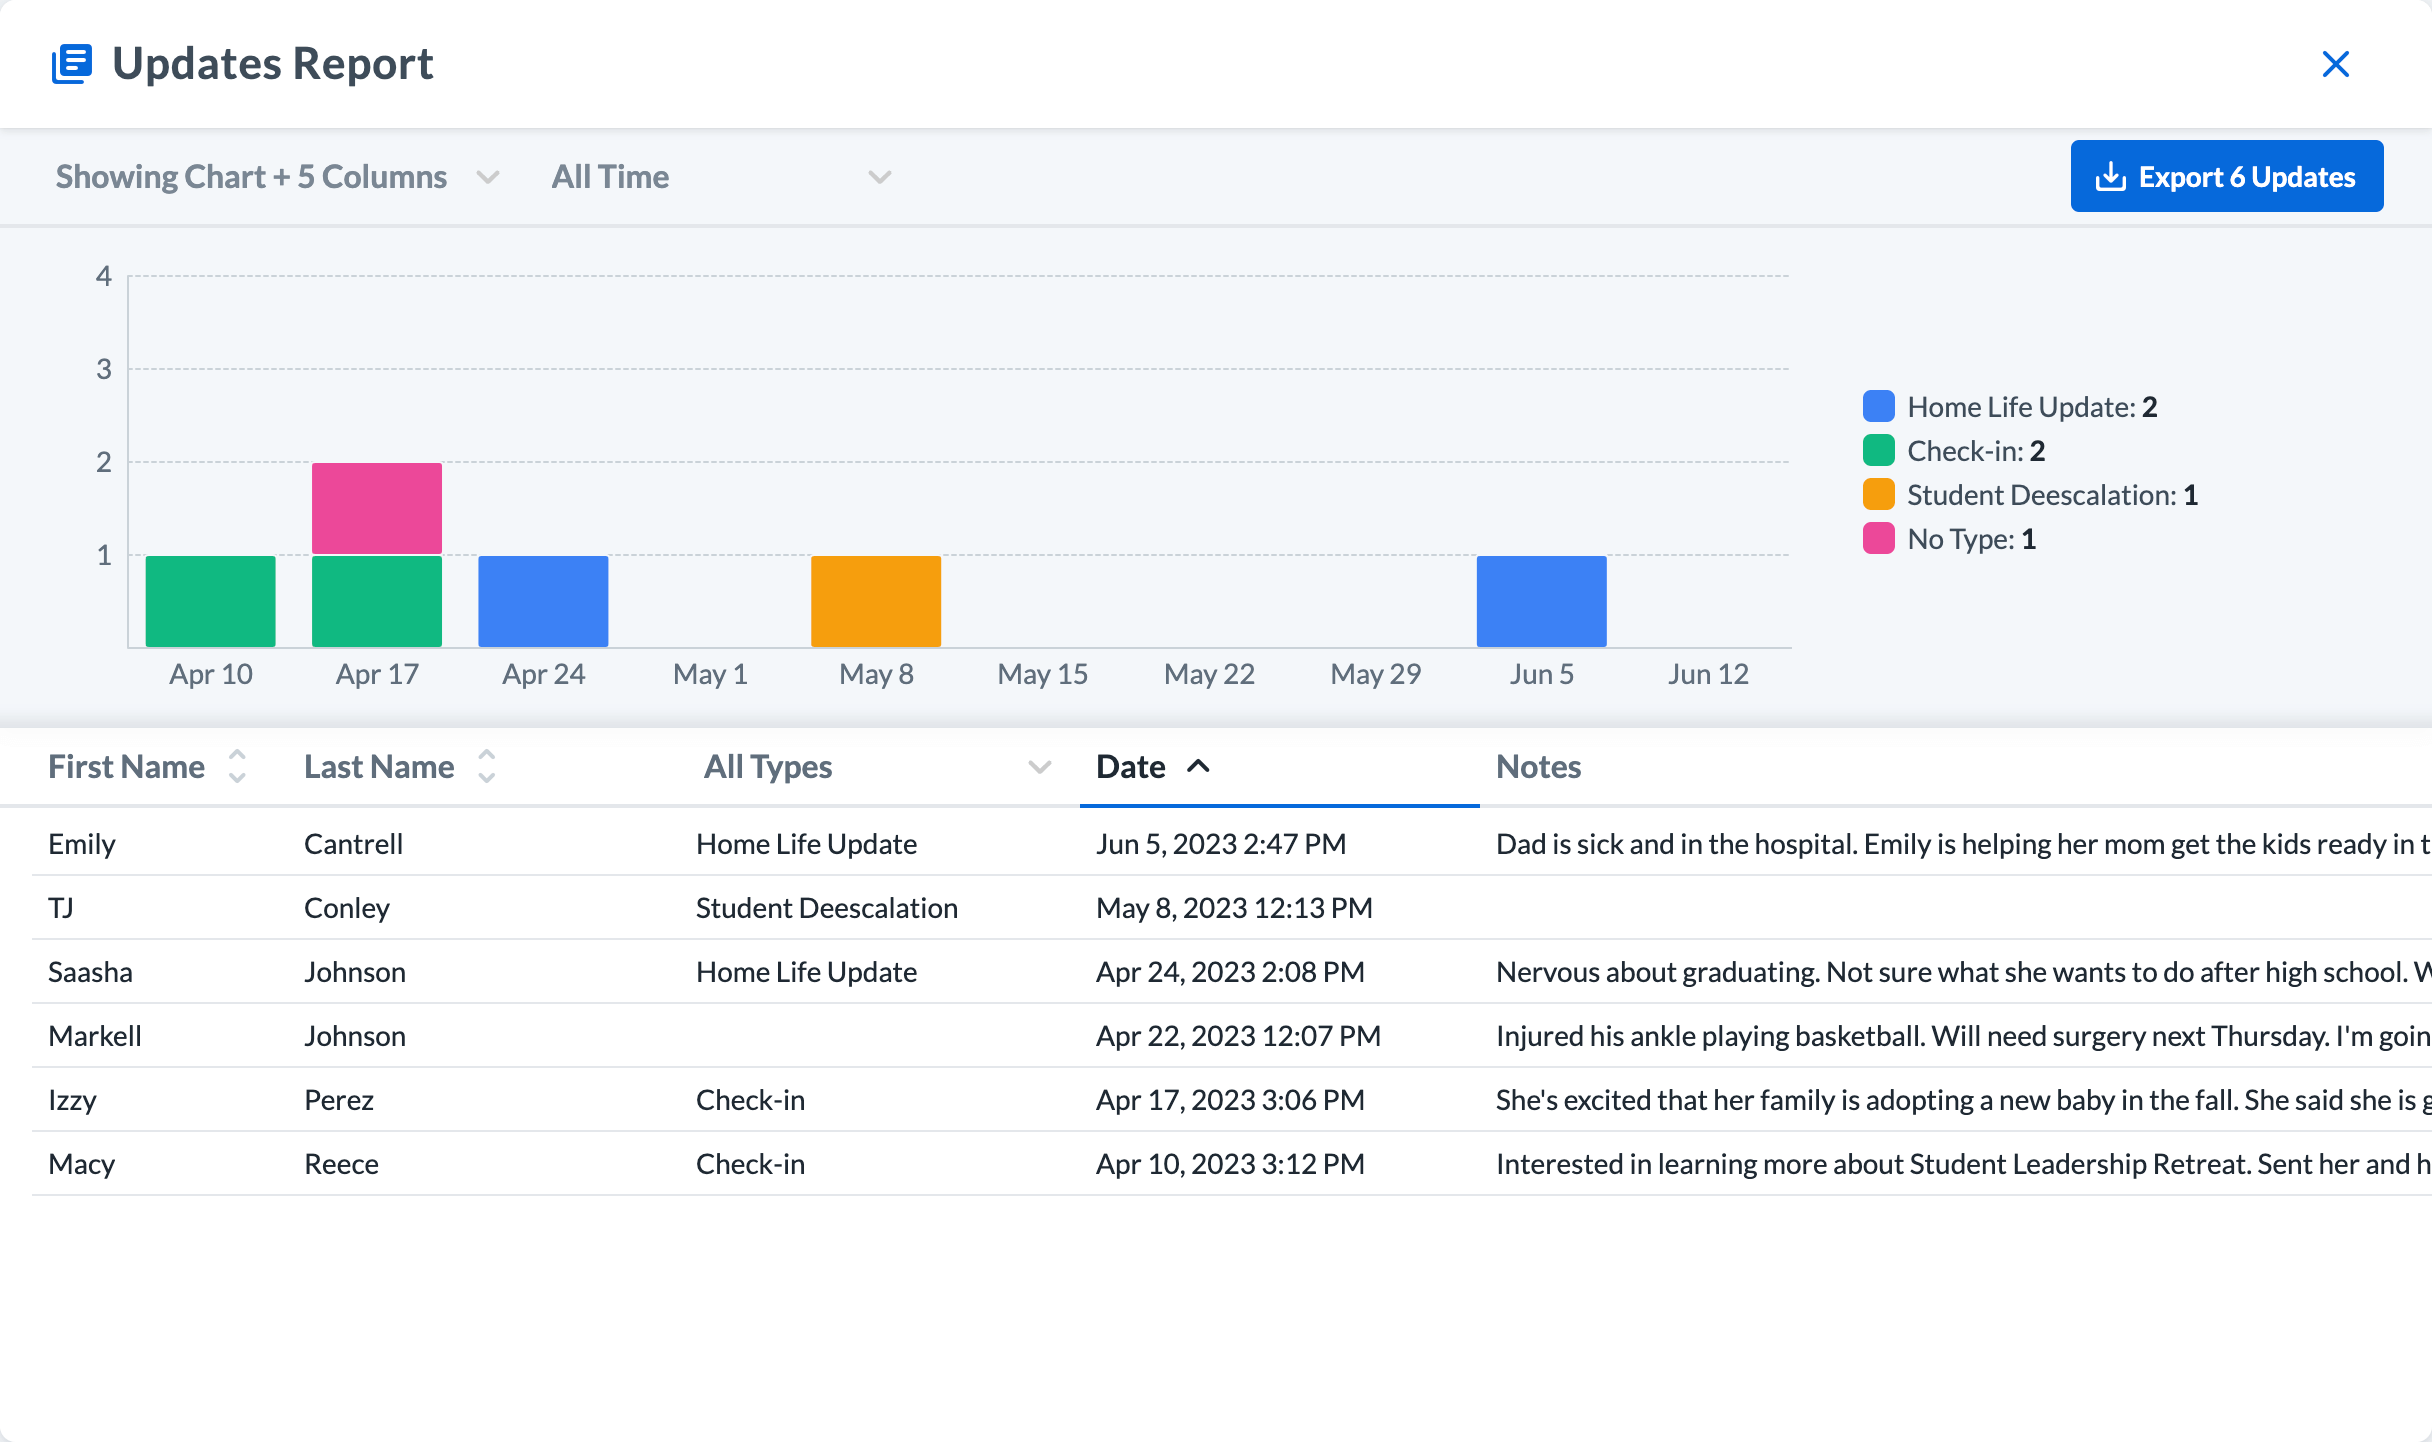2432x1442 pixels.
Task: Toggle the Date column sort order
Action: (x=1153, y=767)
